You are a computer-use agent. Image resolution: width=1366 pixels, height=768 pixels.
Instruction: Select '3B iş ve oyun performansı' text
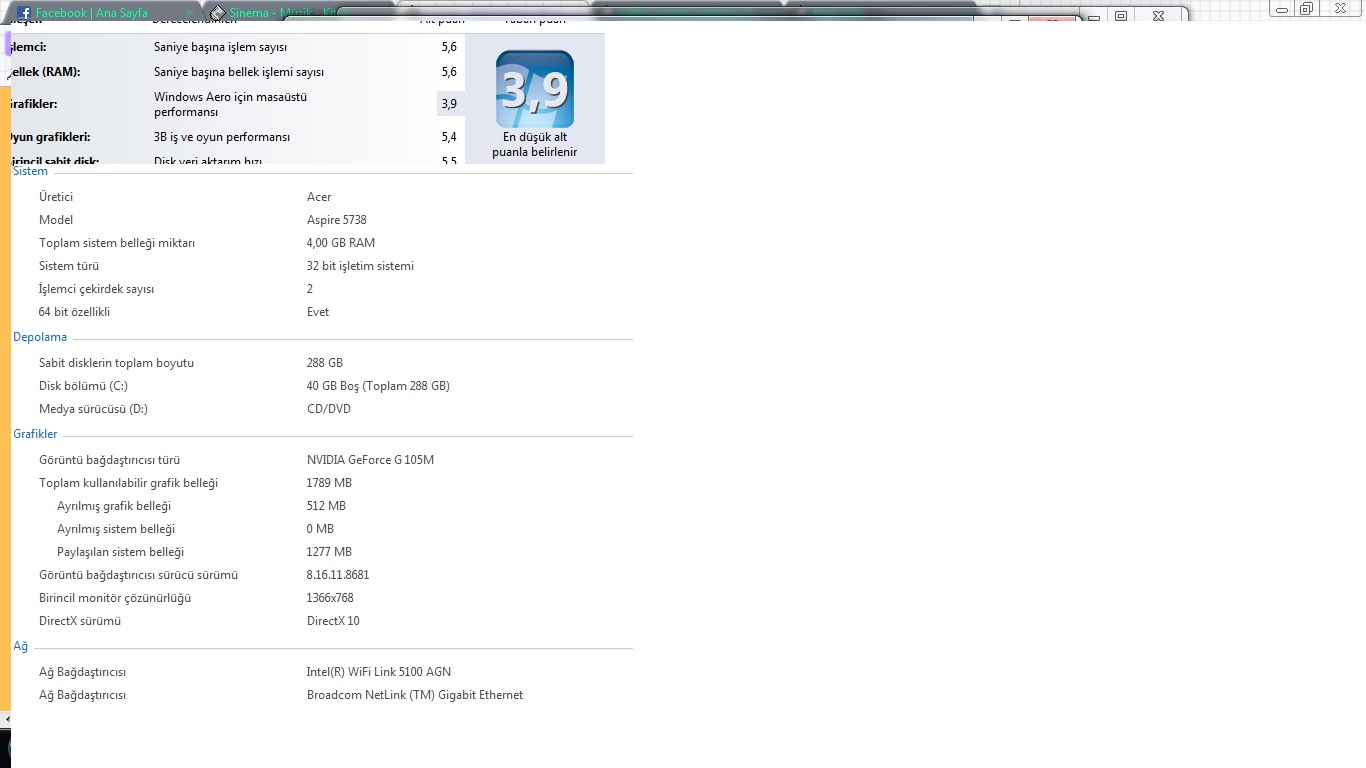pos(222,137)
